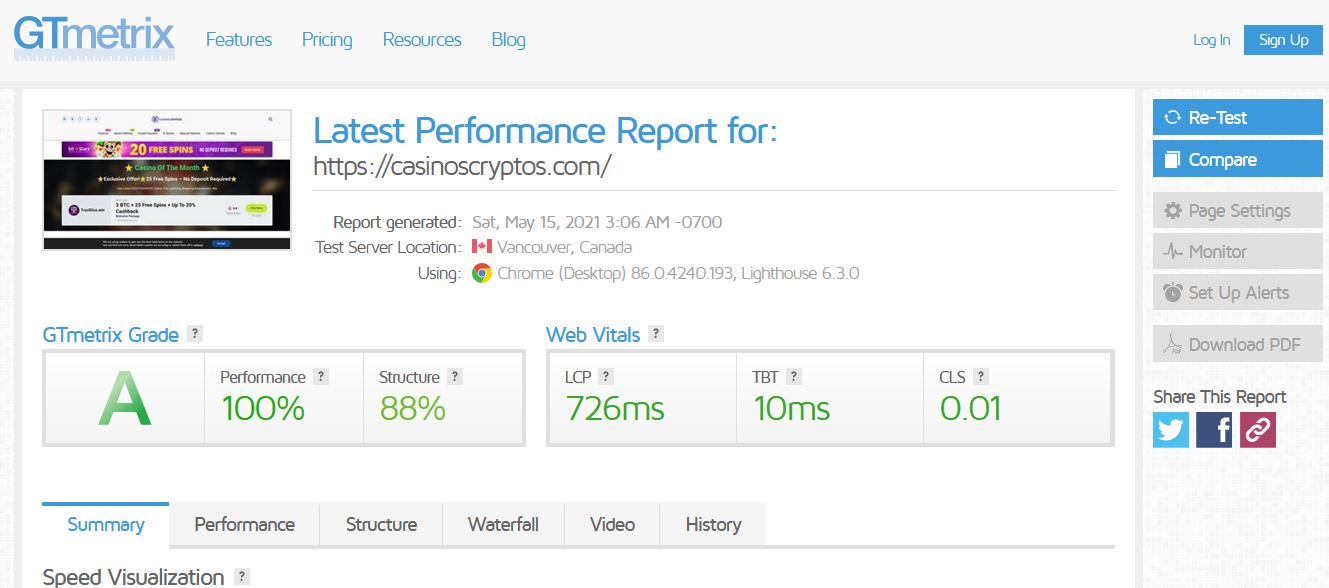
Task: Click the help icon beside CLS
Action: click(x=981, y=377)
